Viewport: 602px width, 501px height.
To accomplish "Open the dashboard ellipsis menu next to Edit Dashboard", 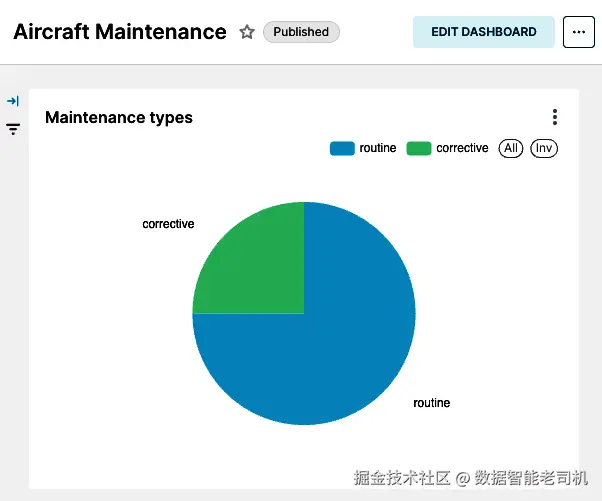I will (x=579, y=32).
